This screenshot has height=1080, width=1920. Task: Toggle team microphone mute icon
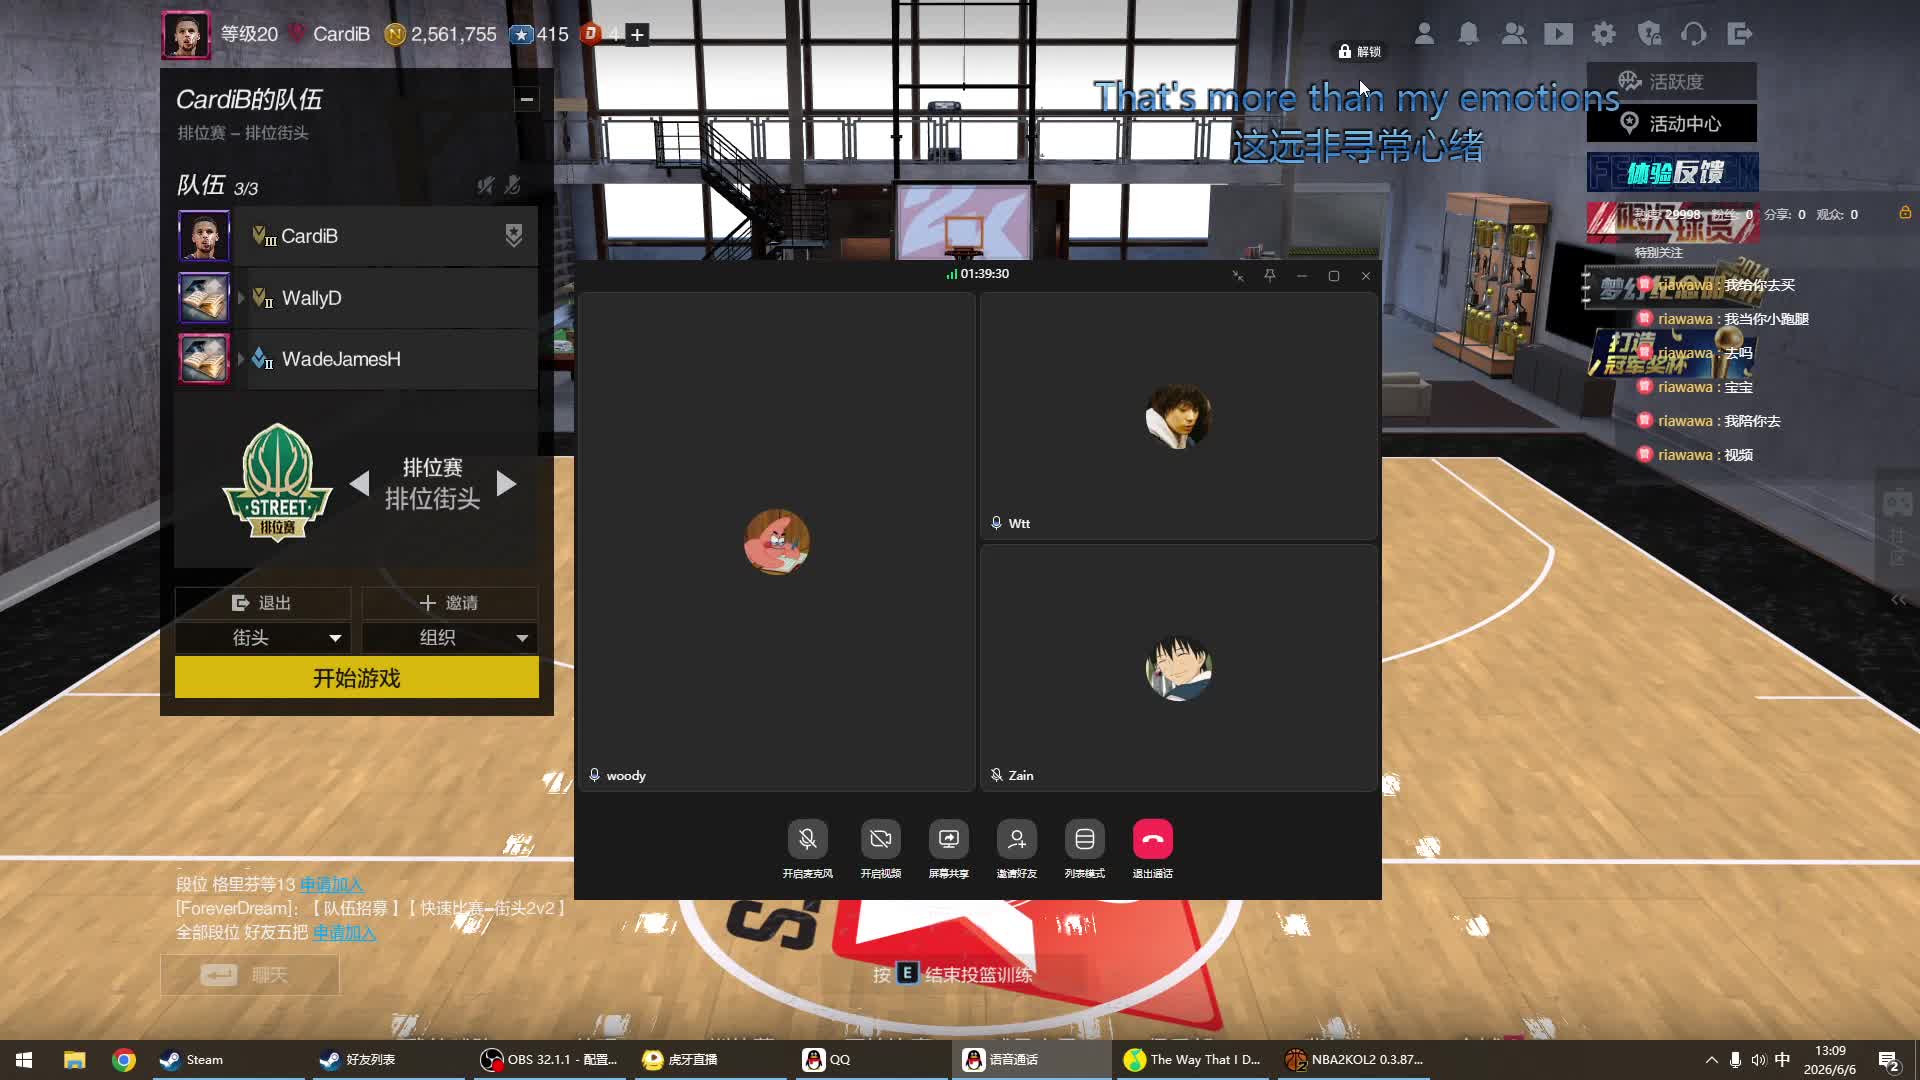coord(513,185)
